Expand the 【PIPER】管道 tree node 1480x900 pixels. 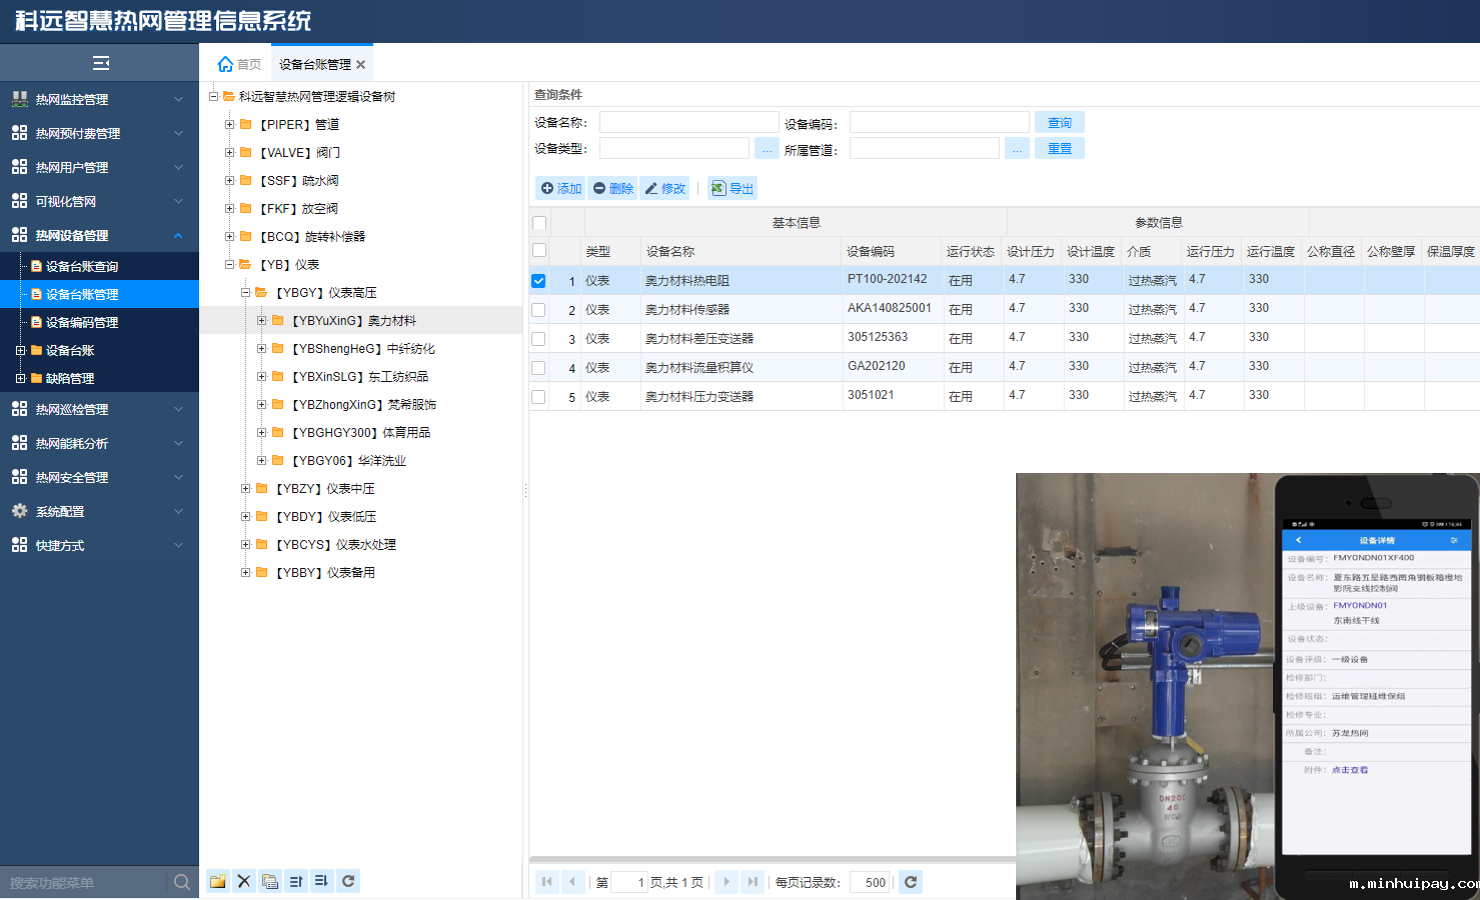click(x=230, y=125)
